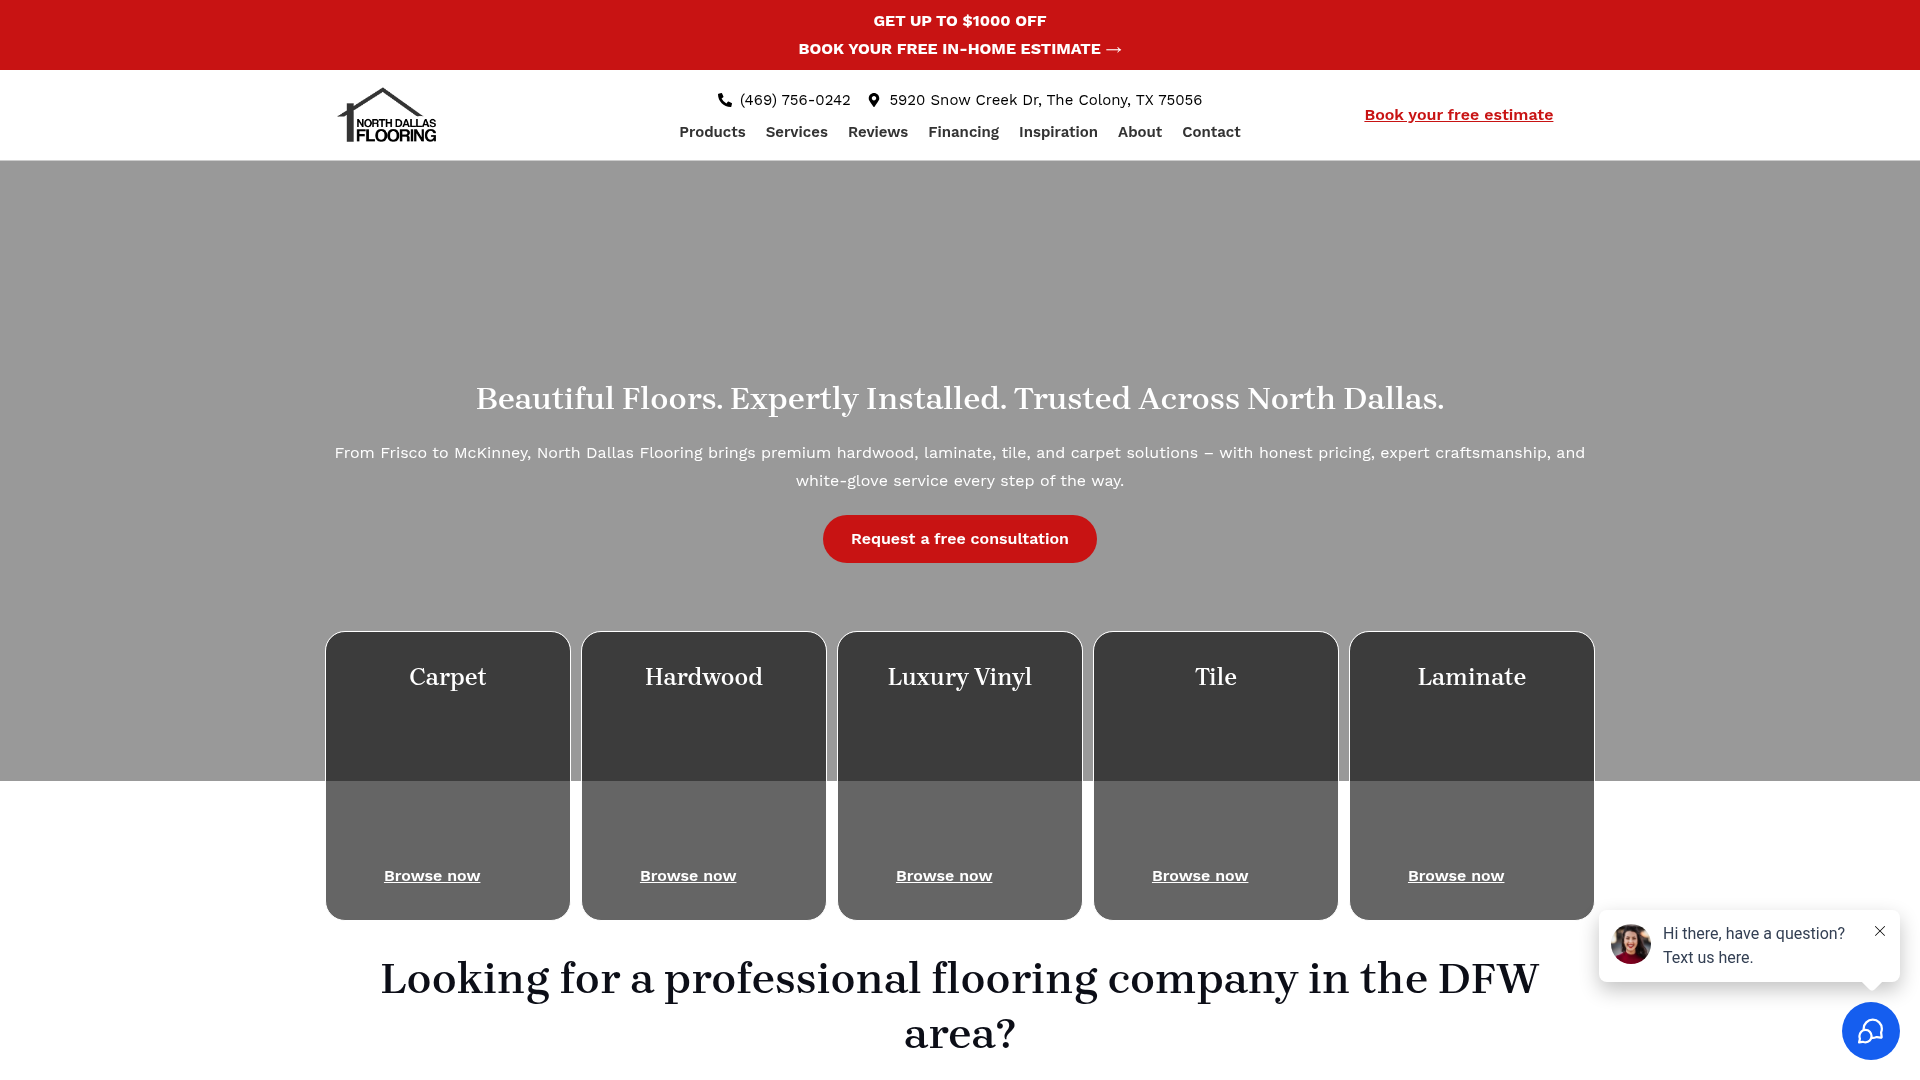Browse now under Hardwood flooring
This screenshot has height=1080, width=1920.
[687, 875]
